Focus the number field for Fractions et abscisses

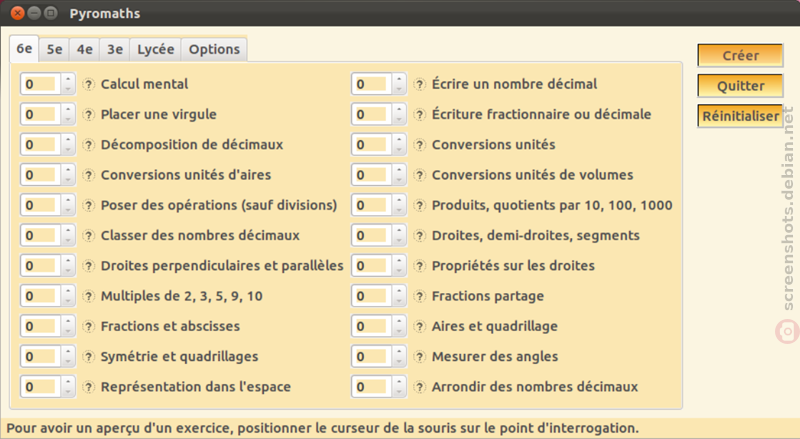tap(41, 327)
